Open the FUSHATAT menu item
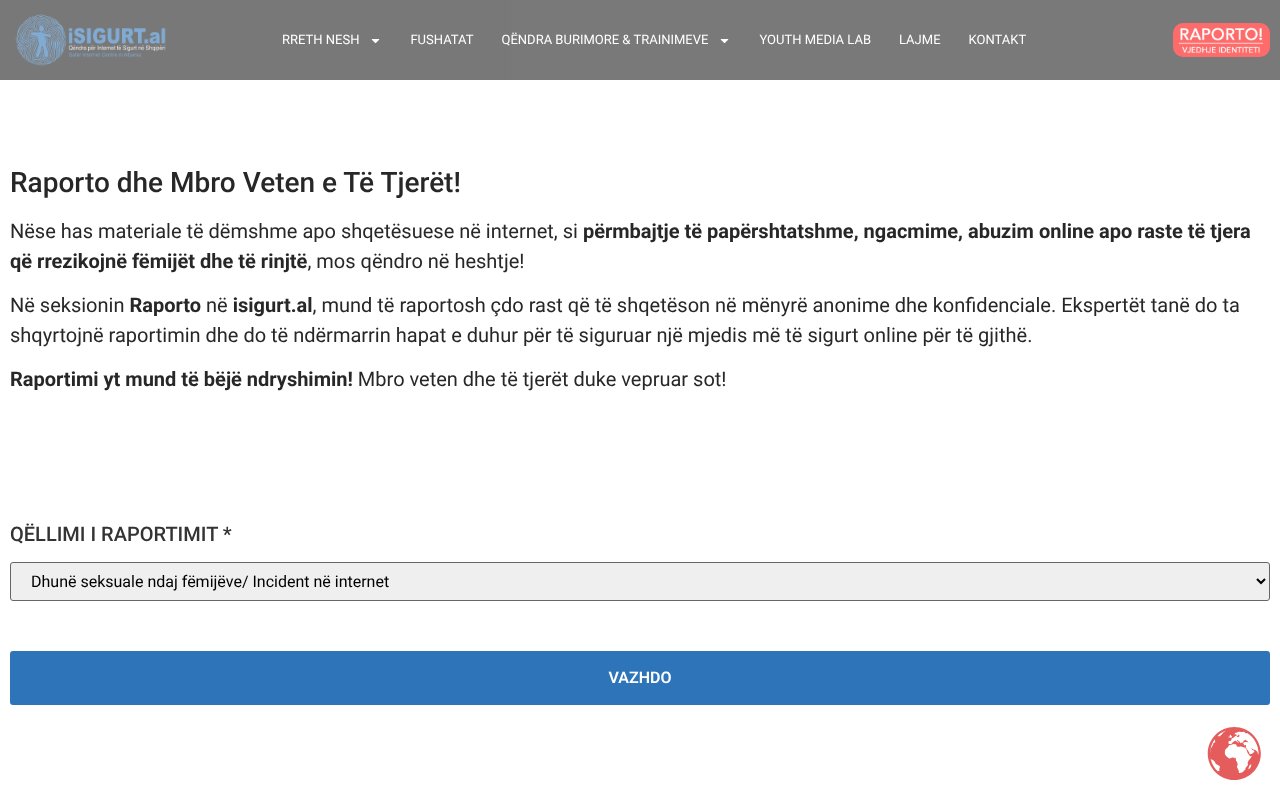This screenshot has width=1280, height=800. (x=441, y=40)
